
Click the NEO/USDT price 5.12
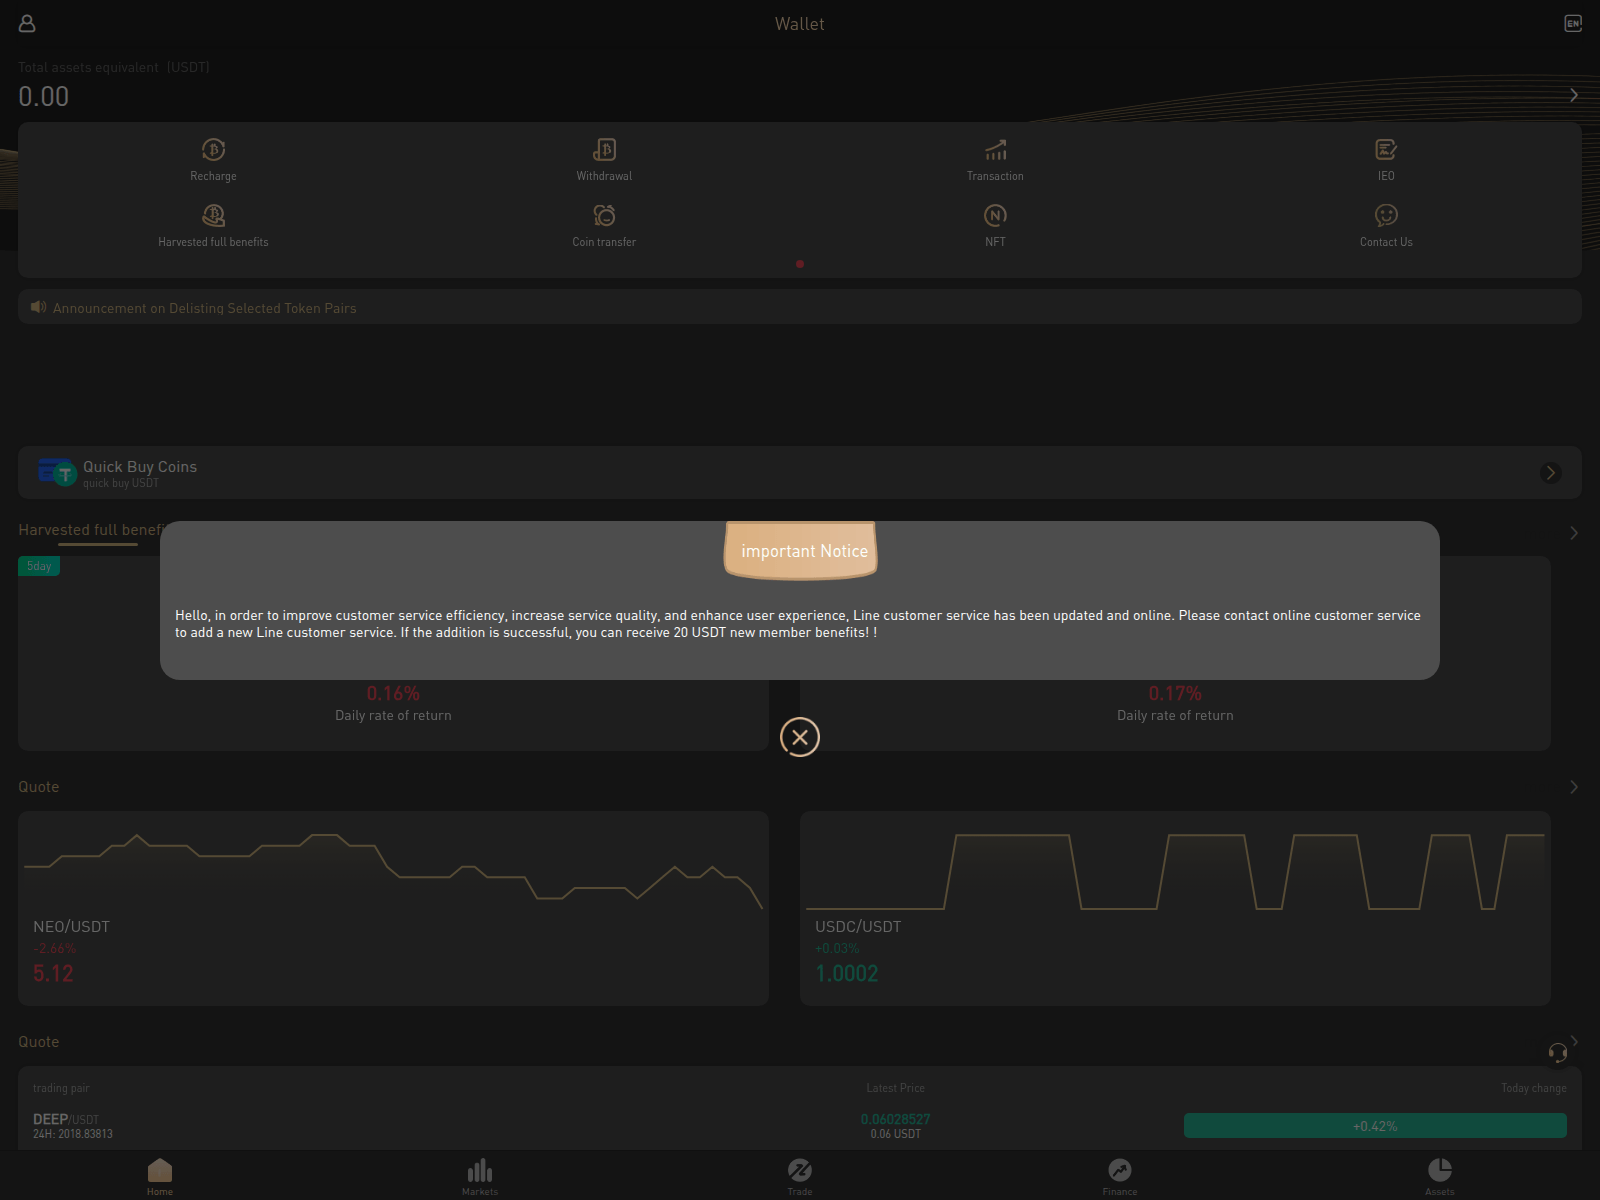click(53, 973)
